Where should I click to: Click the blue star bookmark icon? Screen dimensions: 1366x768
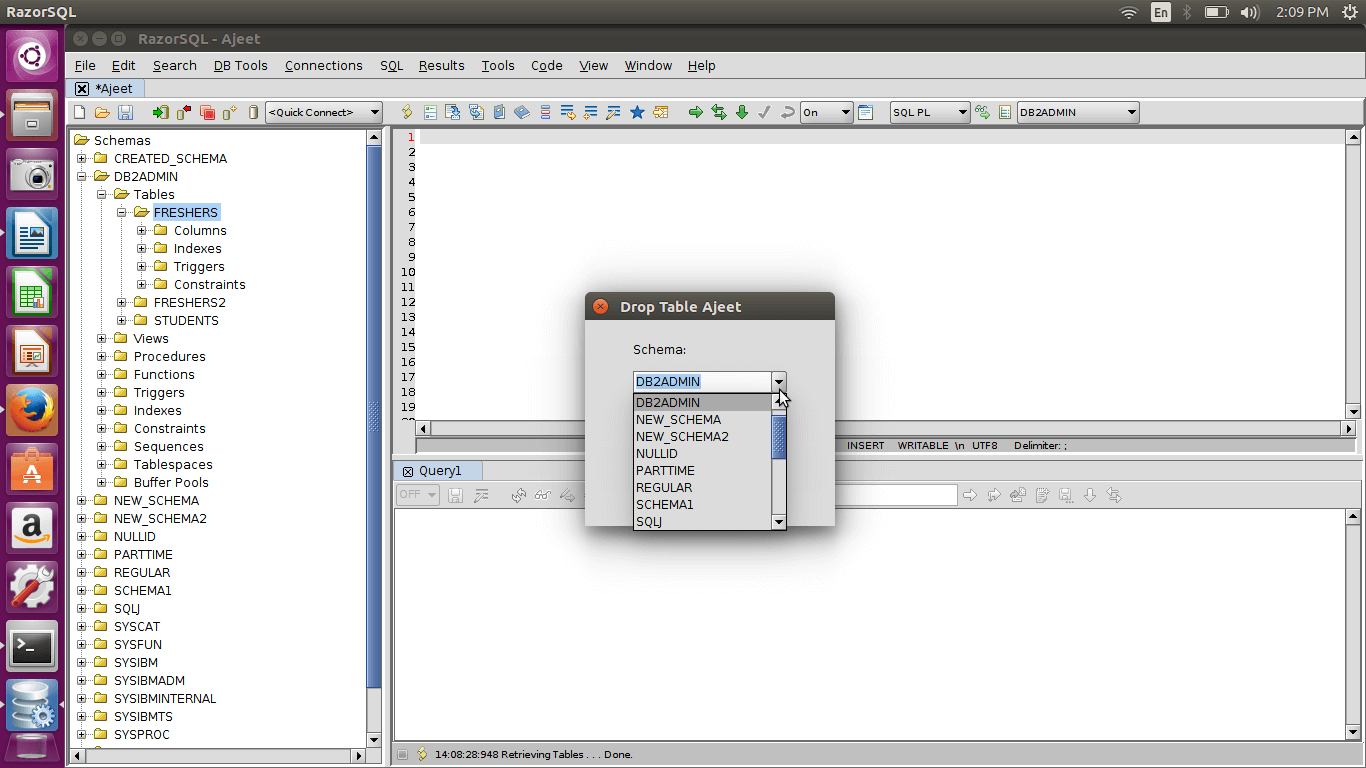coord(637,113)
